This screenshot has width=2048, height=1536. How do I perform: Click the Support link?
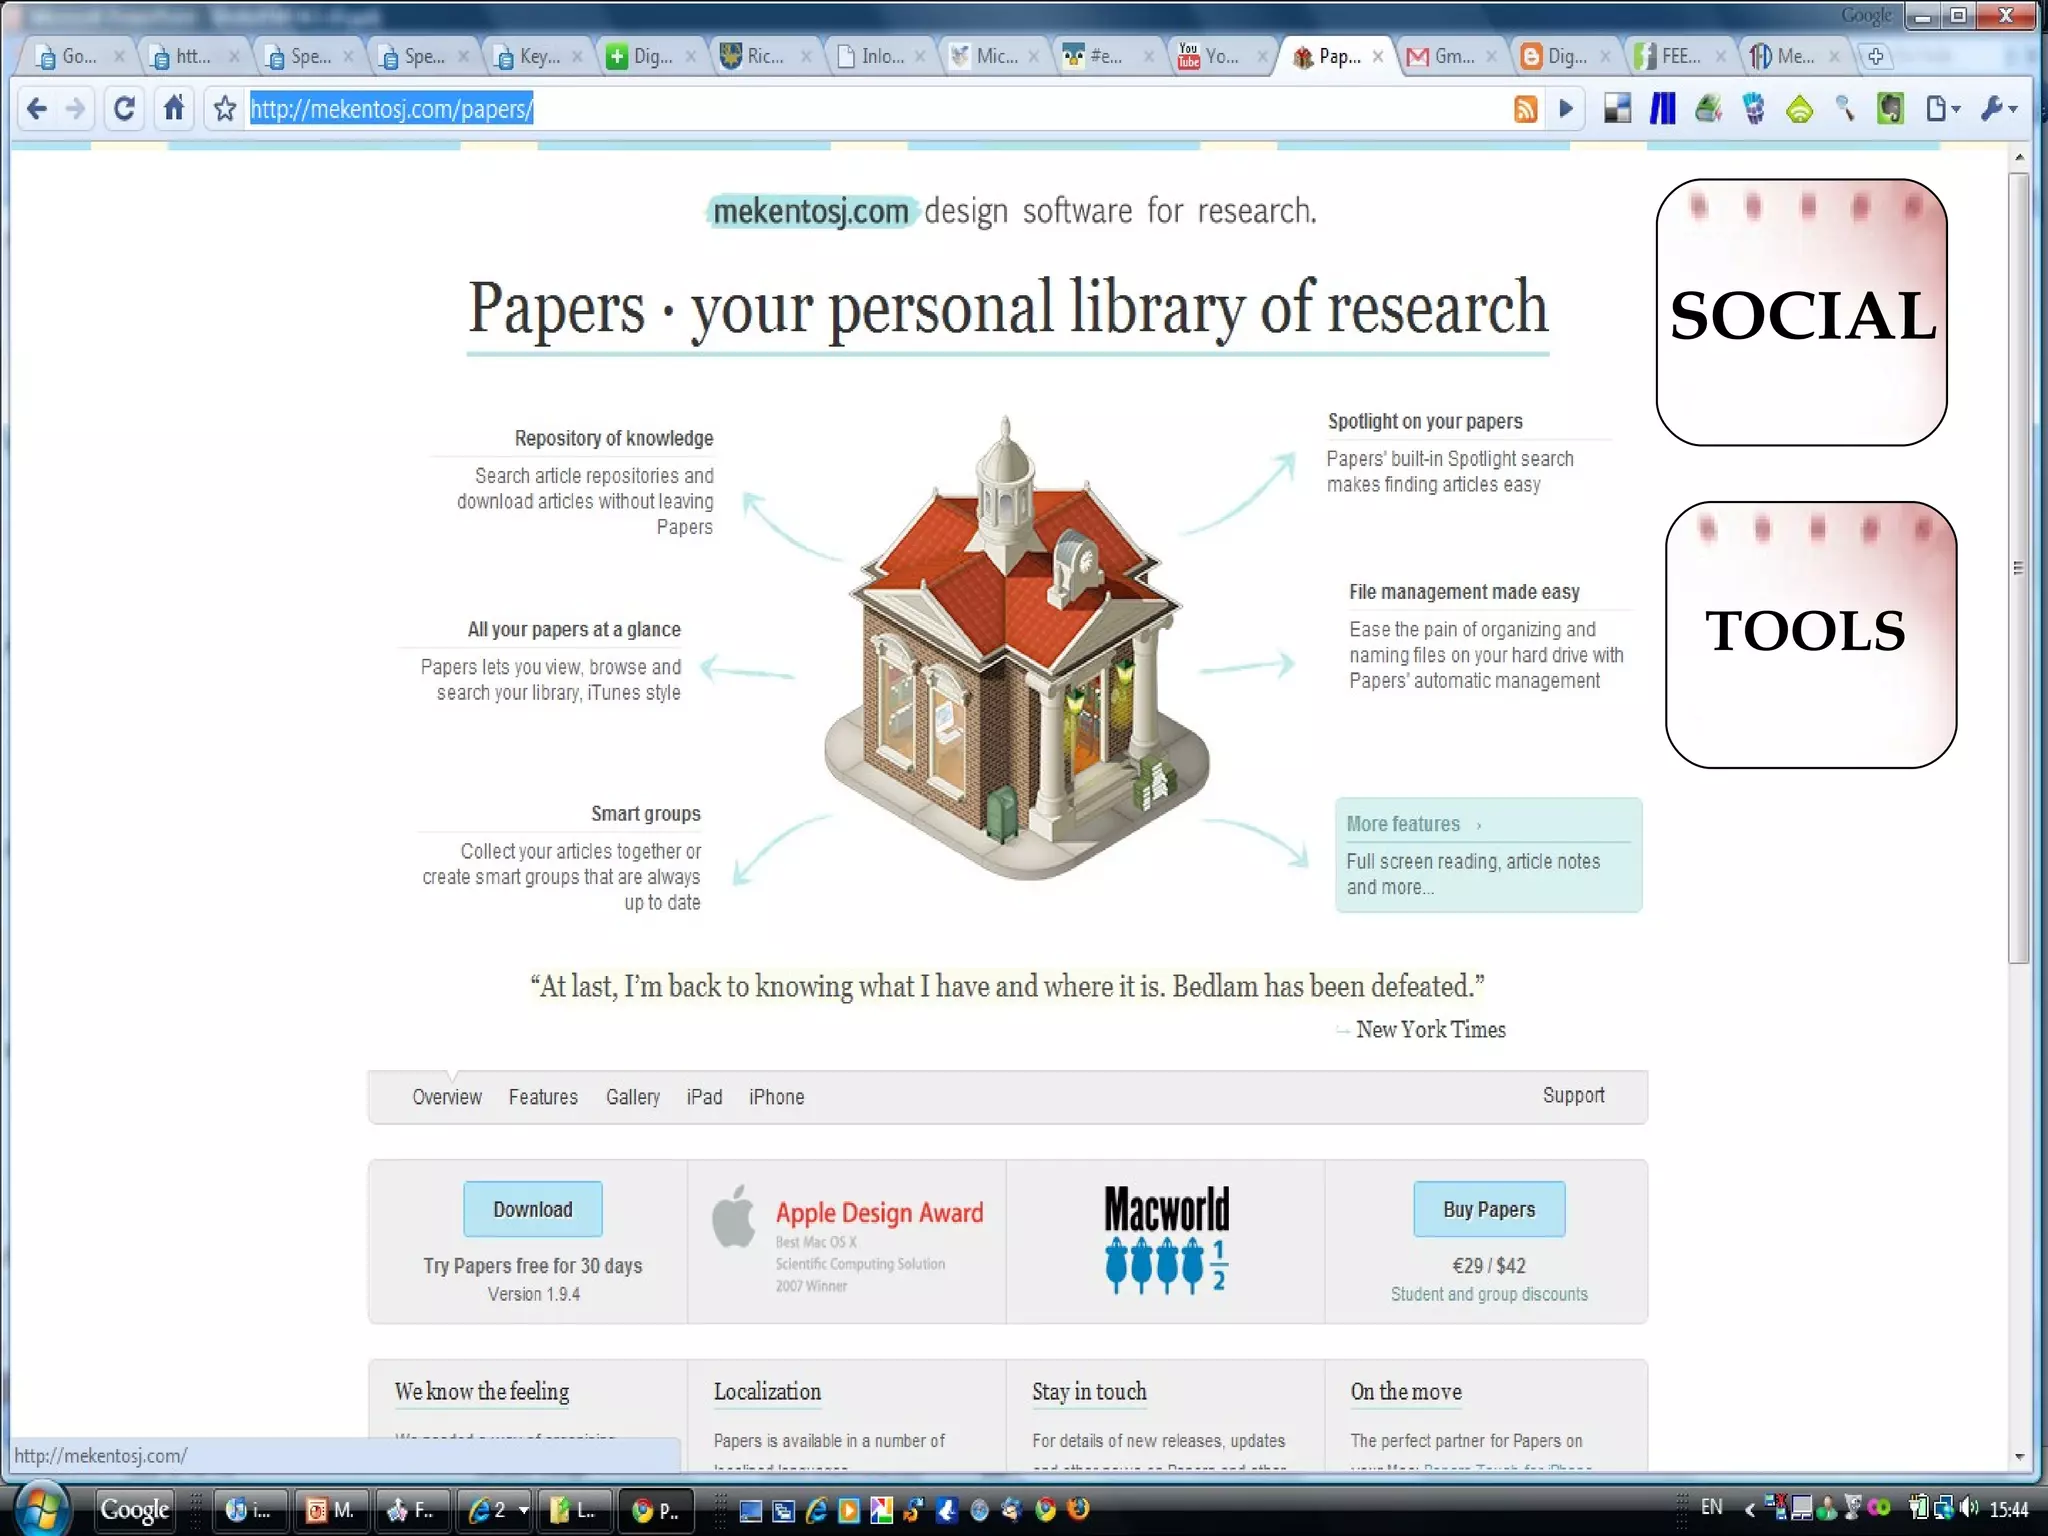pos(1573,1095)
